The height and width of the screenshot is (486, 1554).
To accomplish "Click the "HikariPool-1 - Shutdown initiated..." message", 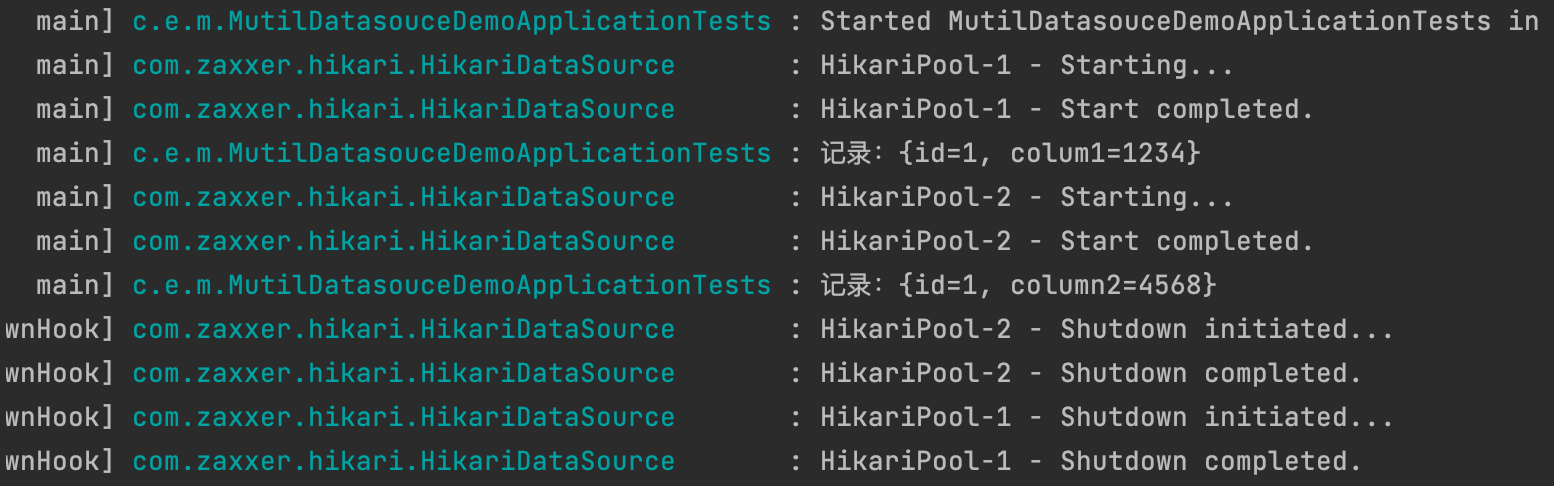I will (x=1106, y=417).
